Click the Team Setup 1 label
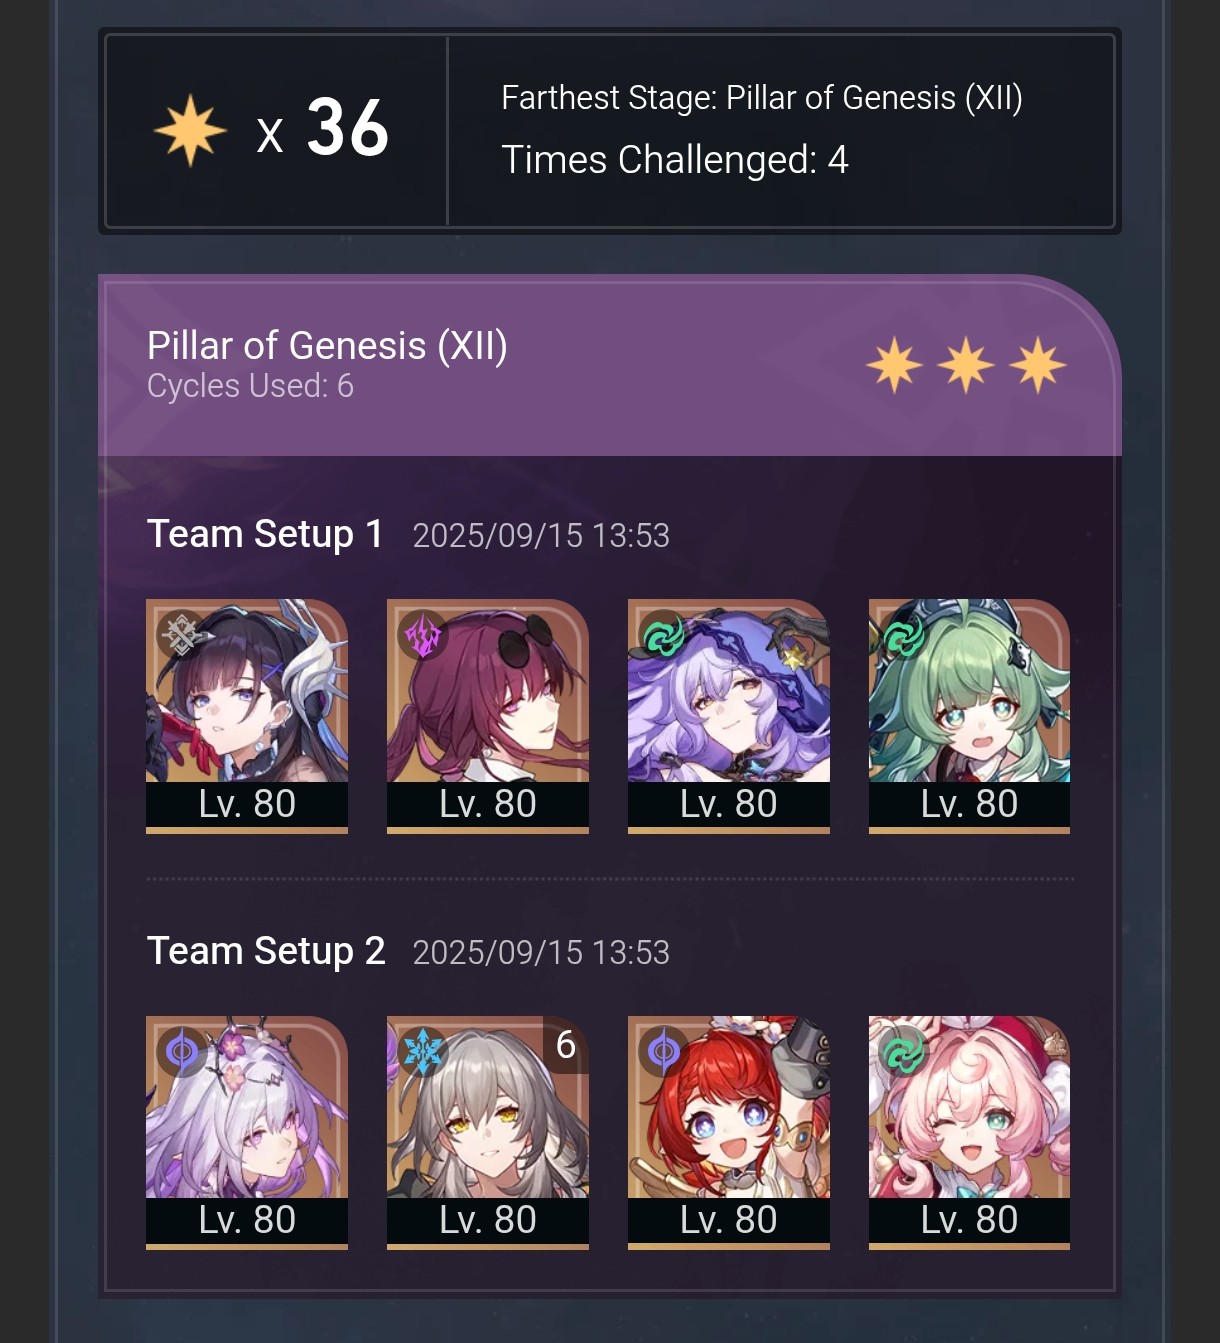Image resolution: width=1220 pixels, height=1343 pixels. [x=265, y=534]
